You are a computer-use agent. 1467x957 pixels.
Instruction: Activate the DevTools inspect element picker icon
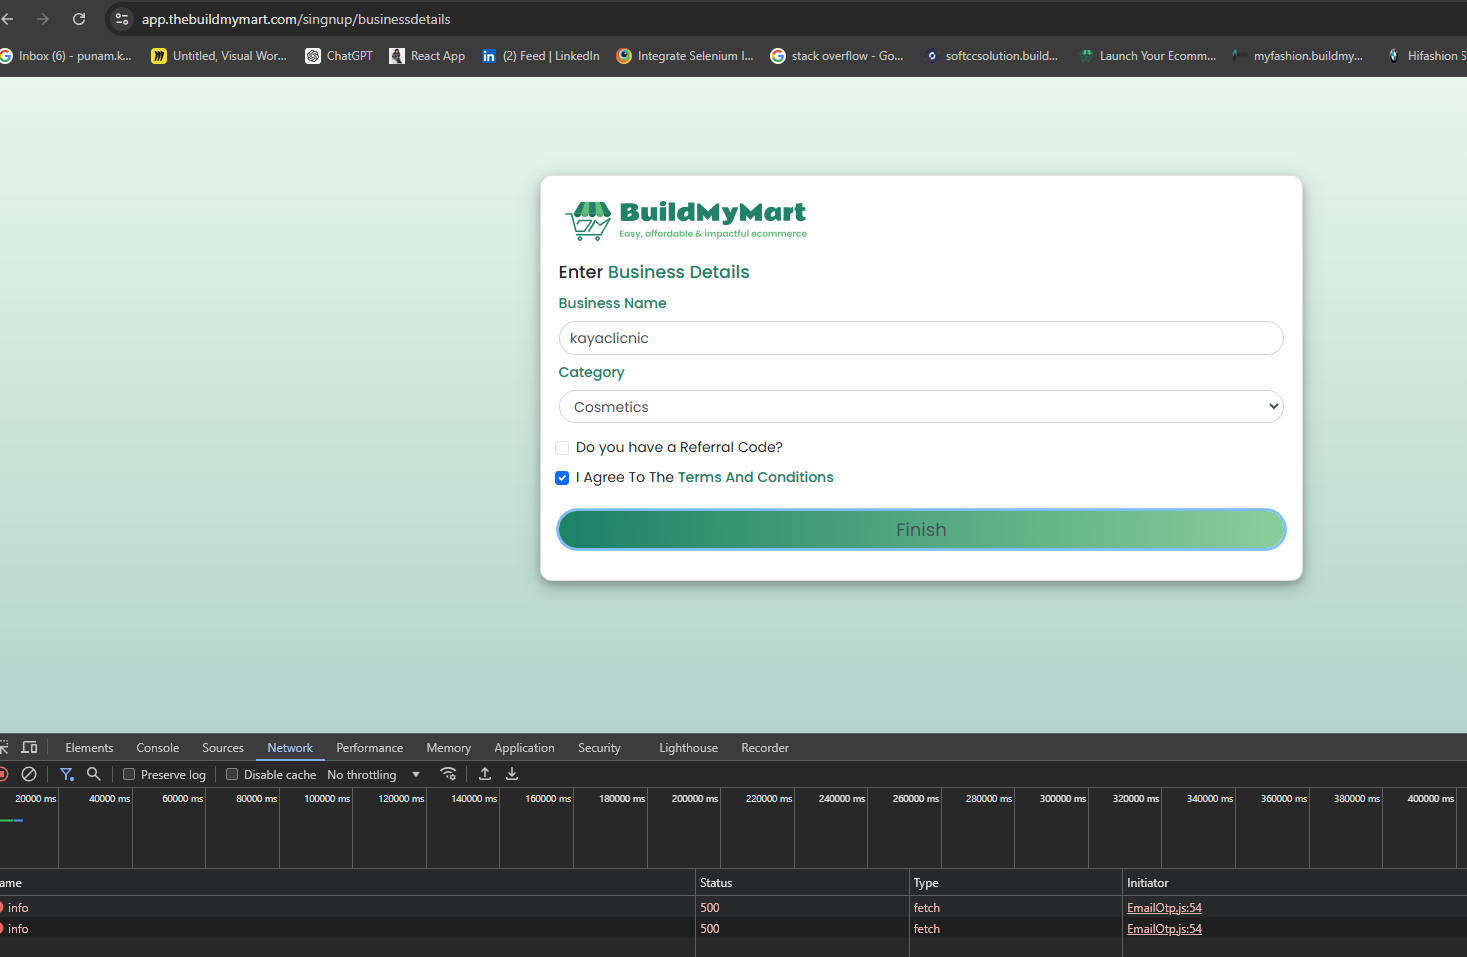coord(4,747)
